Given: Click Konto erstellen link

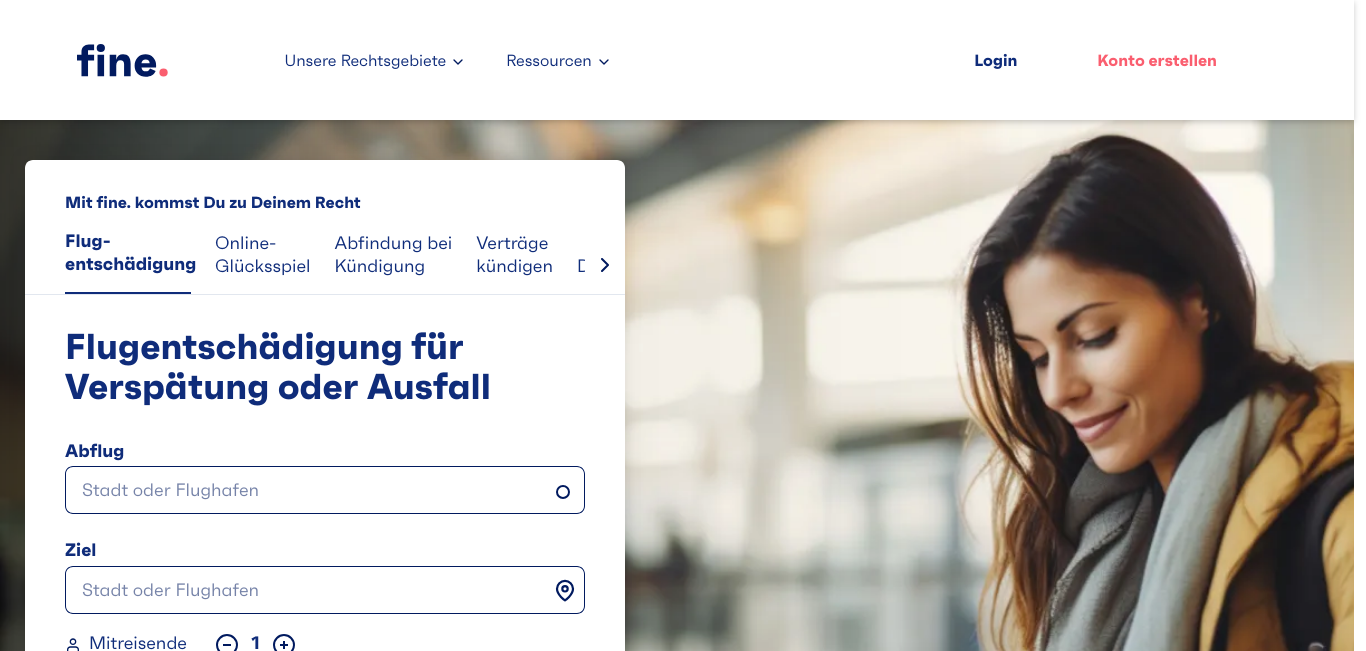Looking at the screenshot, I should point(1157,61).
